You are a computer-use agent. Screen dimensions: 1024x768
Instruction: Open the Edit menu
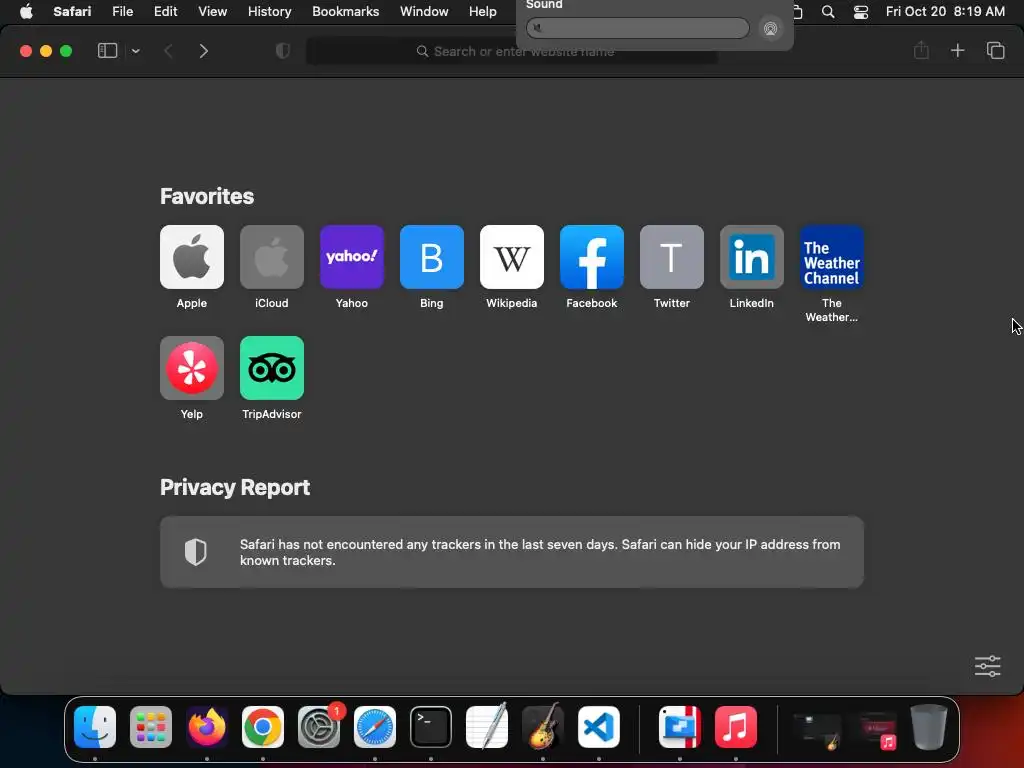[165, 12]
